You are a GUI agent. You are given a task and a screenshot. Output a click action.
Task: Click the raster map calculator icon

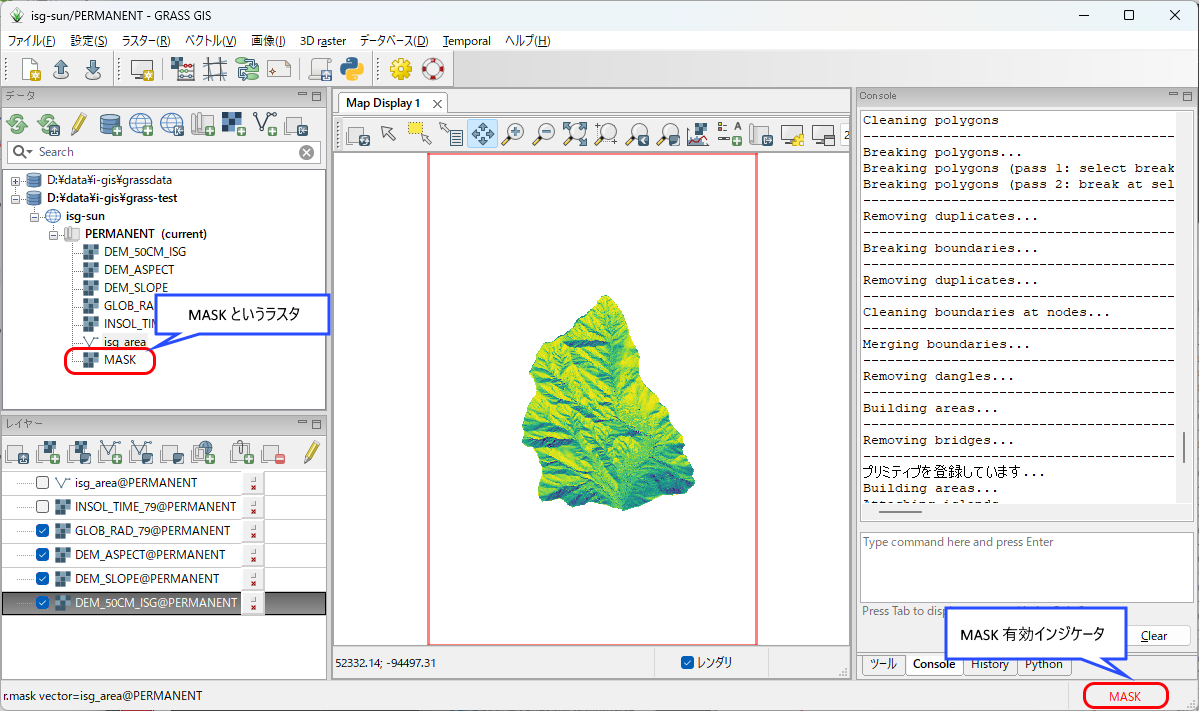coord(183,69)
